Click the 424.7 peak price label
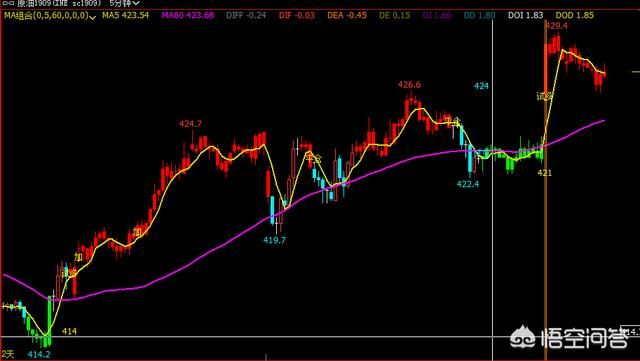The image size is (640, 361). pos(190,123)
